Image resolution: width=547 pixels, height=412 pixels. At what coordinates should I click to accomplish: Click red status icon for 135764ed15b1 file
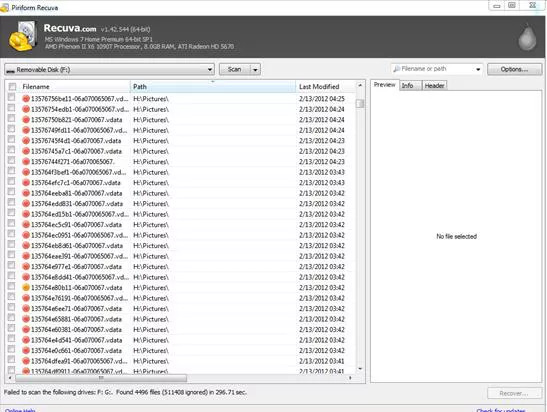pyautogui.click(x=26, y=214)
